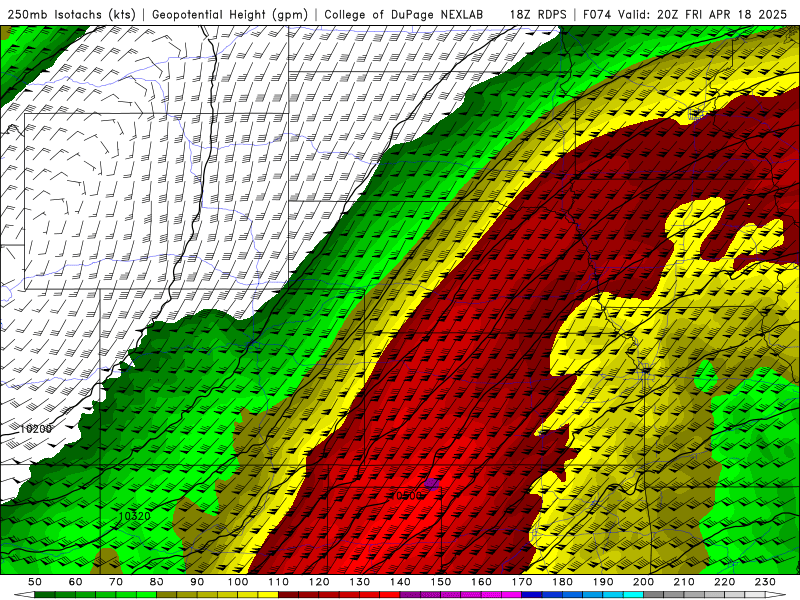
Task: Click the '18Z RDPS' model run label
Action: pyautogui.click(x=538, y=15)
